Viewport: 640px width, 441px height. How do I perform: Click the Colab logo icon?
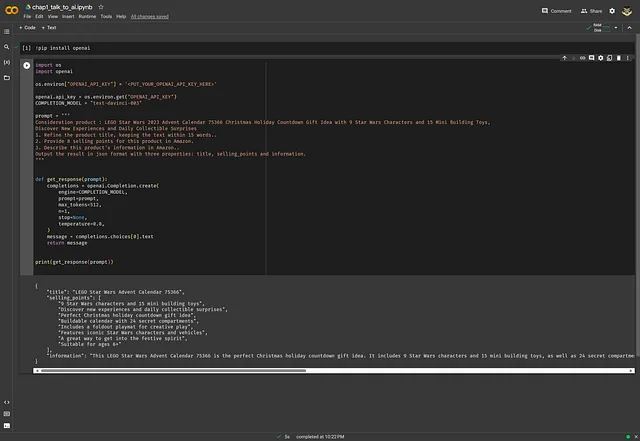coord(11,10)
